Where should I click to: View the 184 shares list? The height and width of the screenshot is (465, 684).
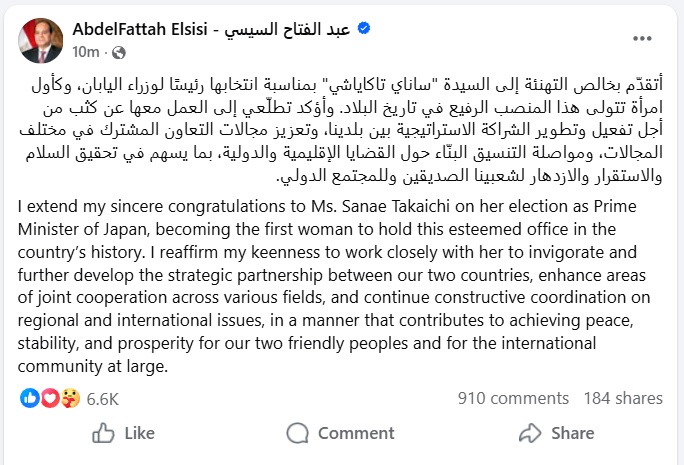point(623,398)
